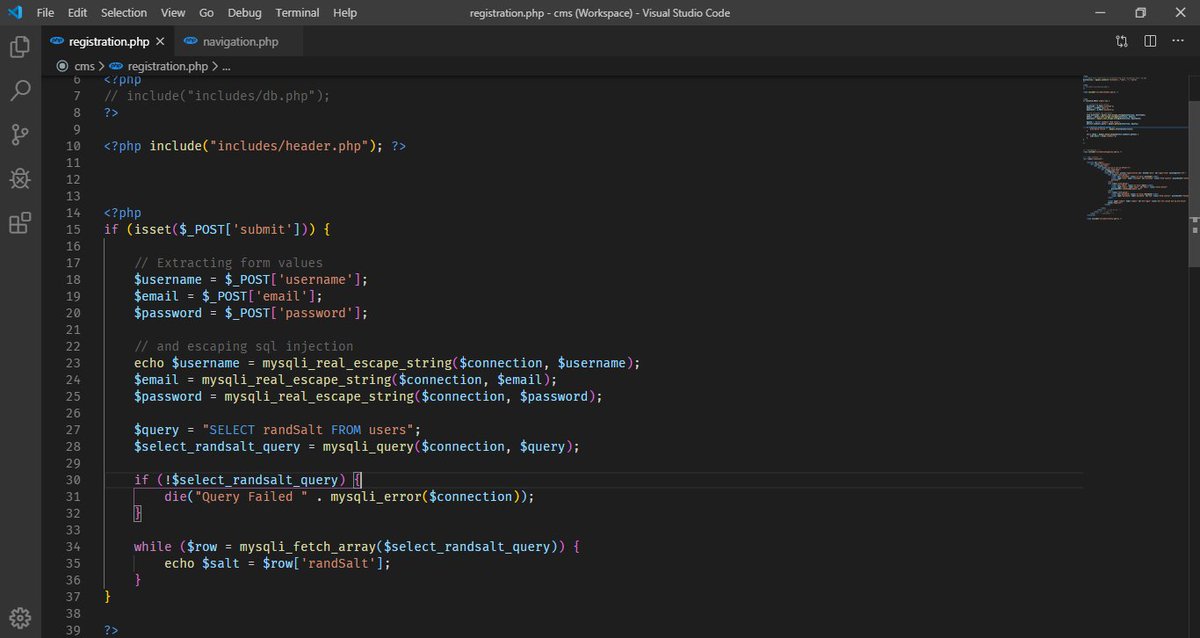1200x638 pixels.
Task: Click the commented include db.php line
Action: (x=217, y=96)
